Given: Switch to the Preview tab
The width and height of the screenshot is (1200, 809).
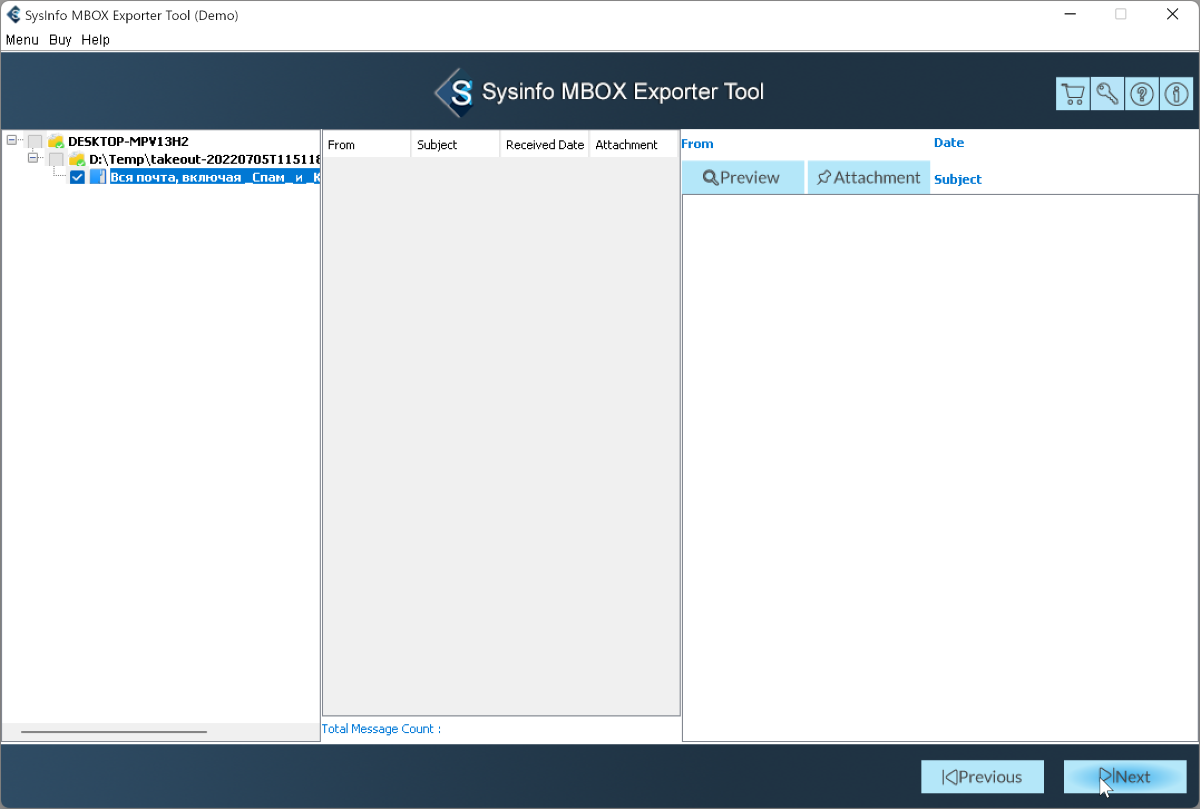Looking at the screenshot, I should pos(743,177).
